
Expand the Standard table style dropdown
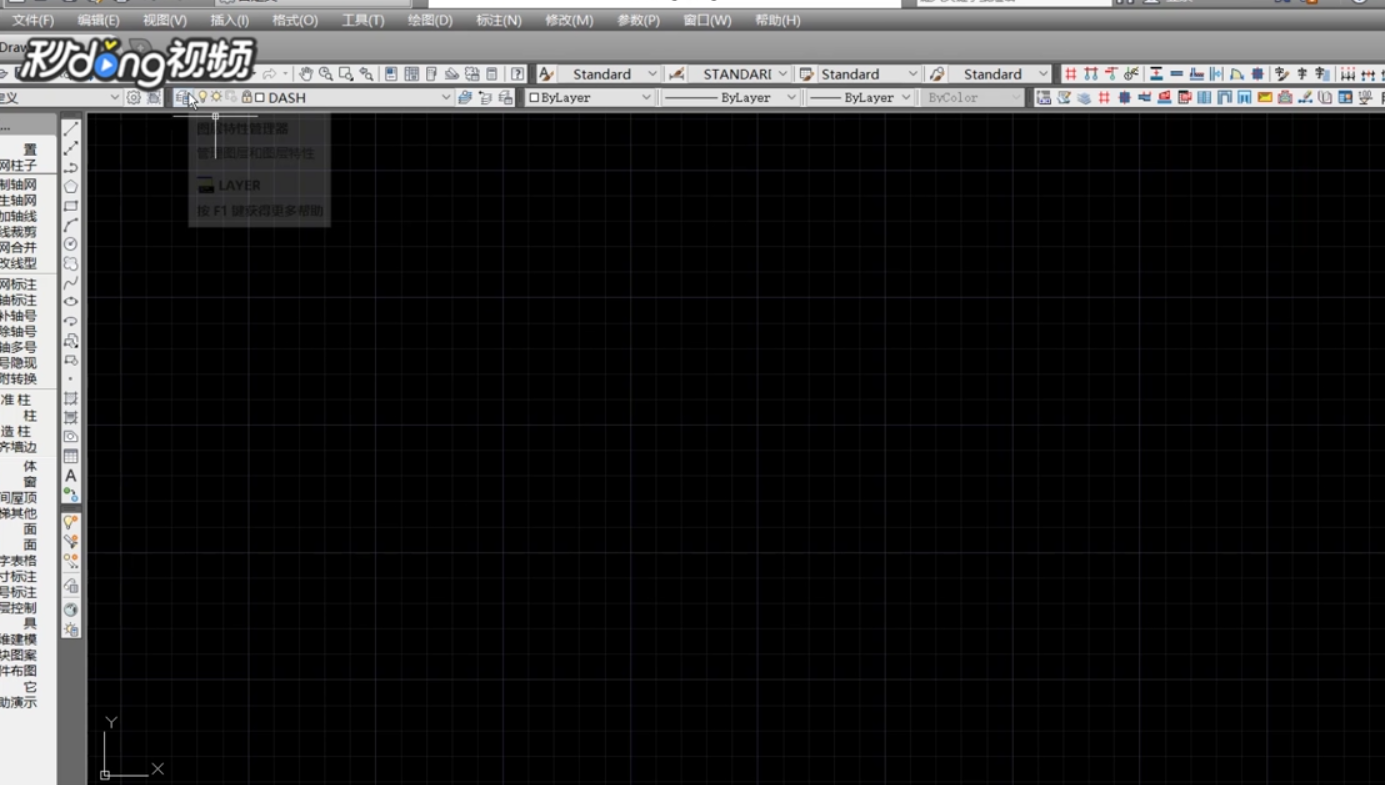coord(912,74)
